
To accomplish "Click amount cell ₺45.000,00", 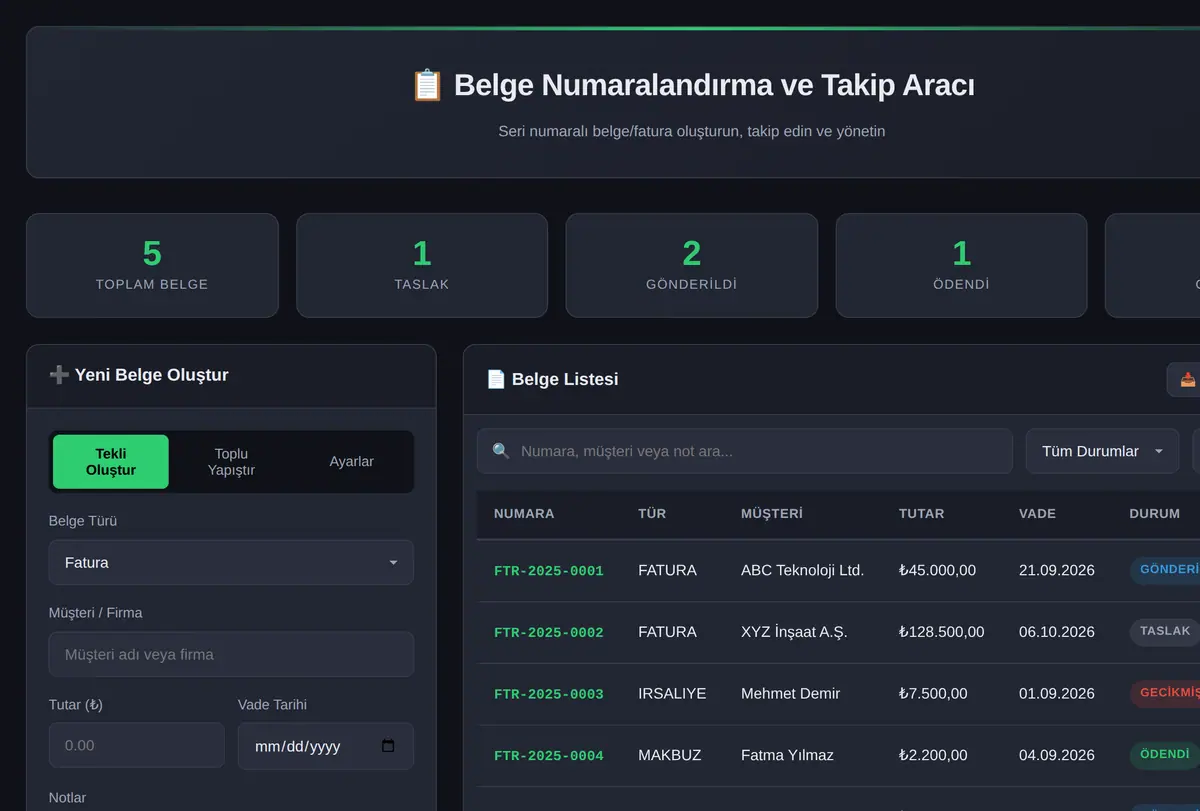I will pyautogui.click(x=937, y=570).
